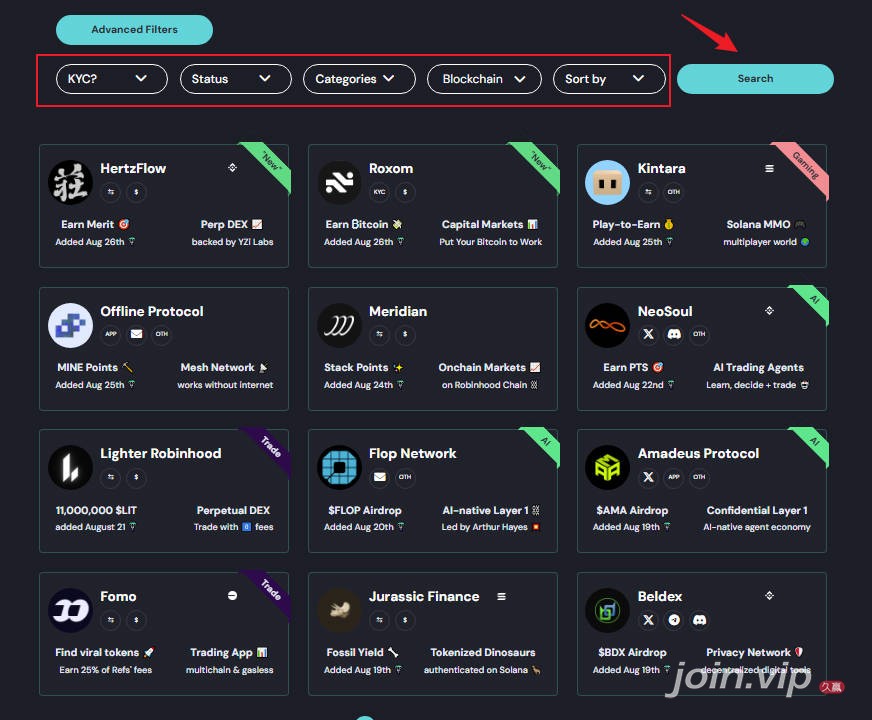Image resolution: width=872 pixels, height=720 pixels.
Task: Click "Capital Markets" text on Roxom card
Action: (483, 224)
